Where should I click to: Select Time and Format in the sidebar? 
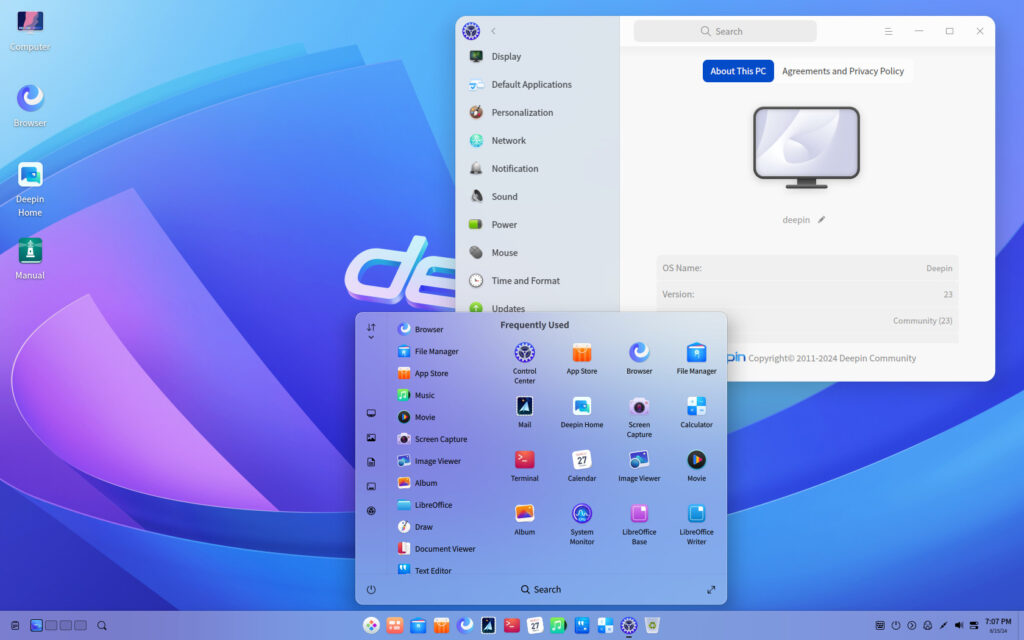point(525,281)
